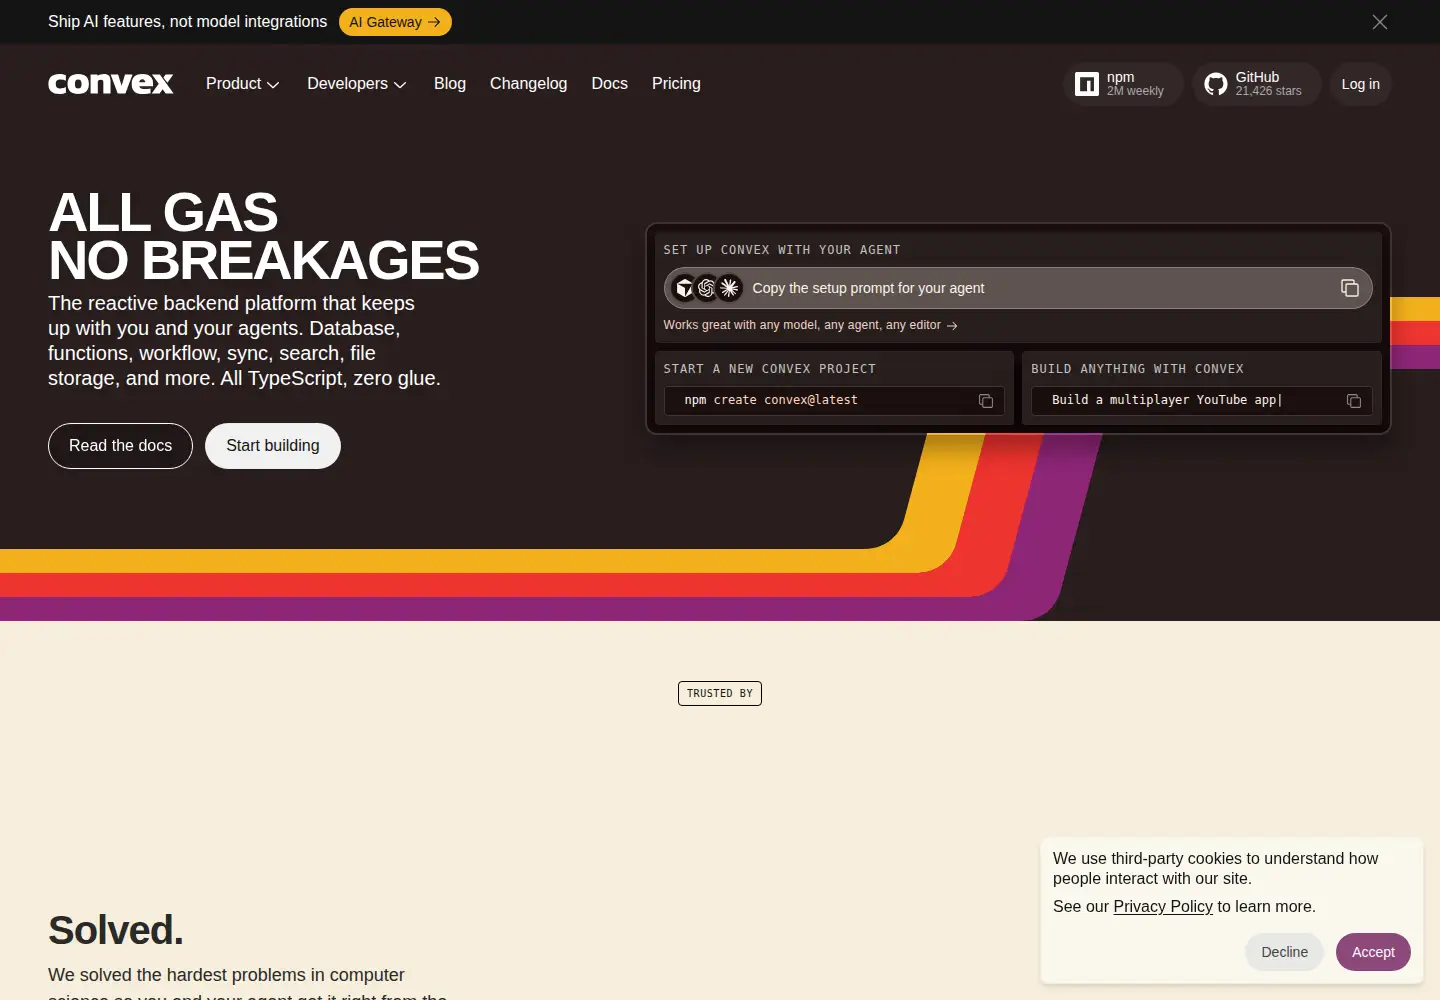Screen dimensions: 1440x1000
Task: Click the 'npm 2M weekly' stat text
Action: point(1135,84)
